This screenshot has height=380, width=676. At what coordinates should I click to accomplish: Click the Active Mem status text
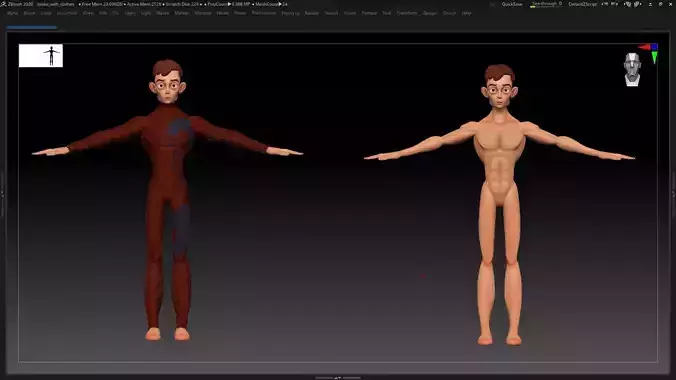[x=144, y=4]
